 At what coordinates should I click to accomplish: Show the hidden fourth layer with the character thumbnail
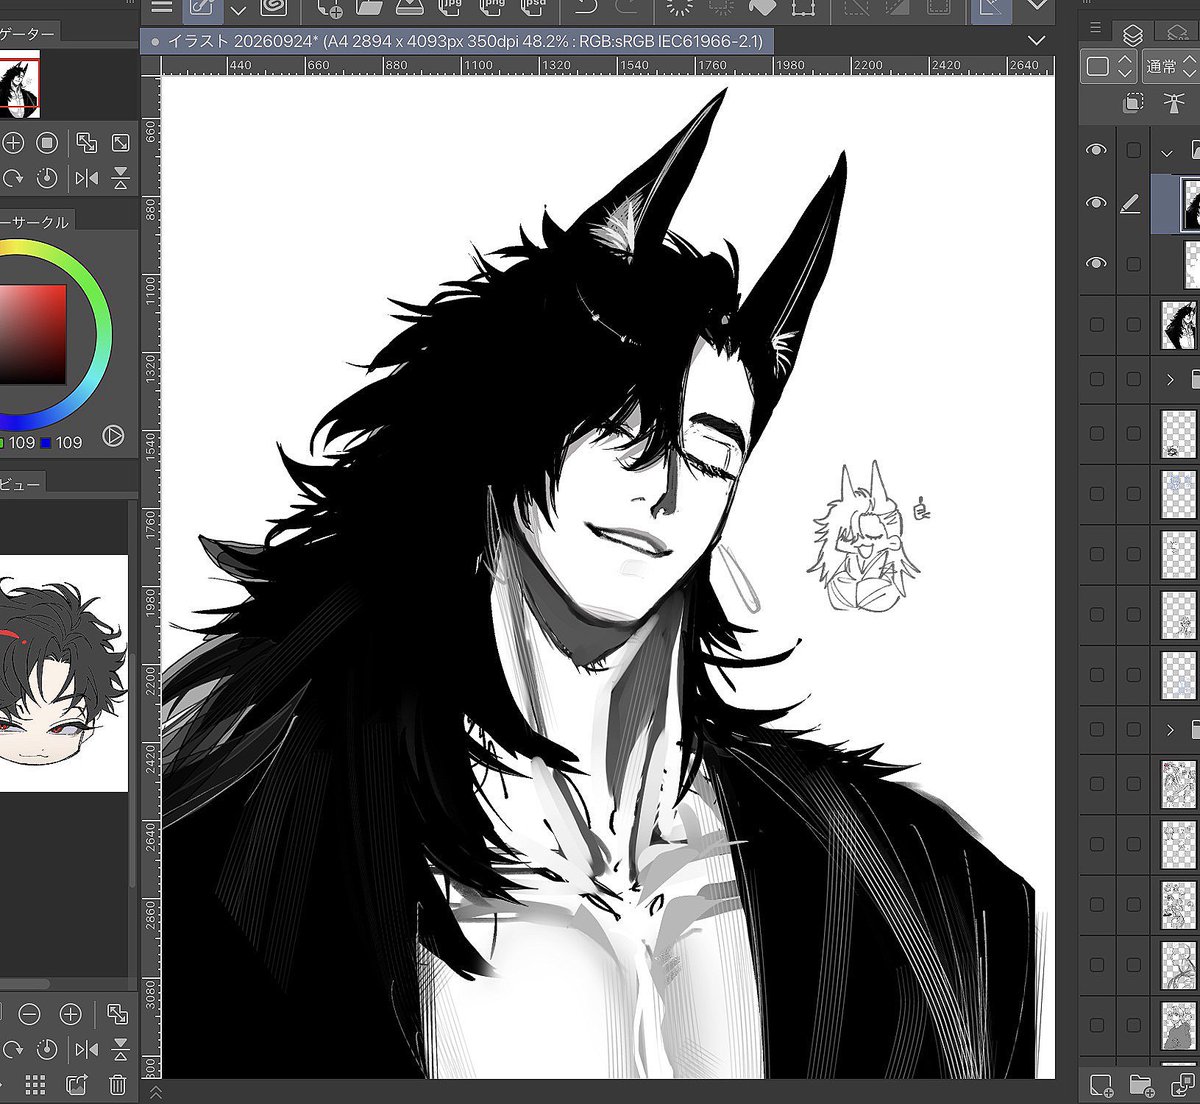(x=1097, y=324)
